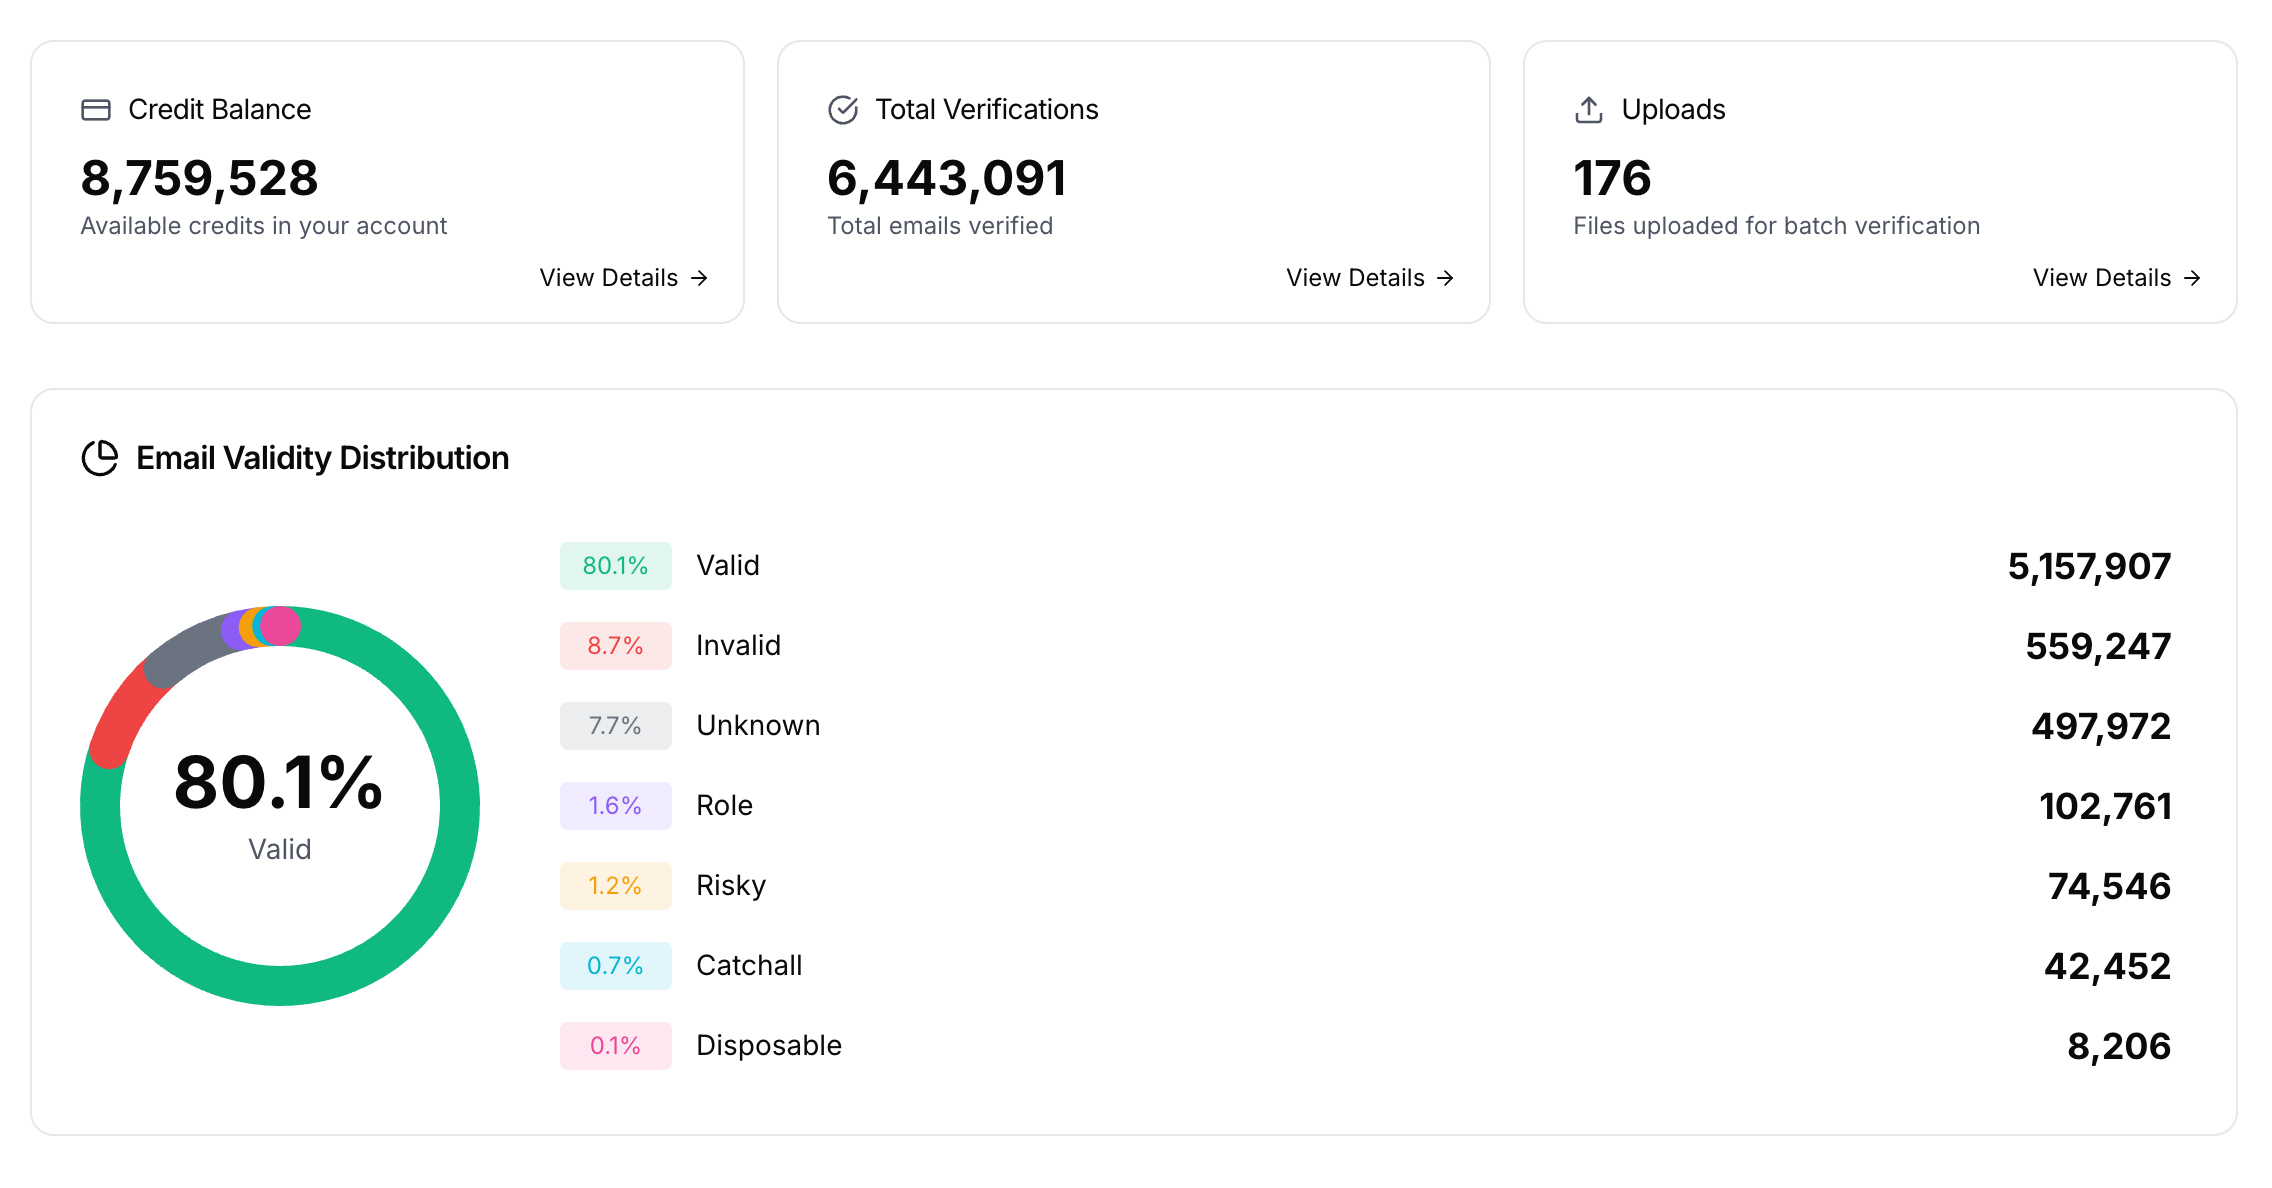
Task: Click the red 8.7% Invalid badge
Action: (x=615, y=646)
